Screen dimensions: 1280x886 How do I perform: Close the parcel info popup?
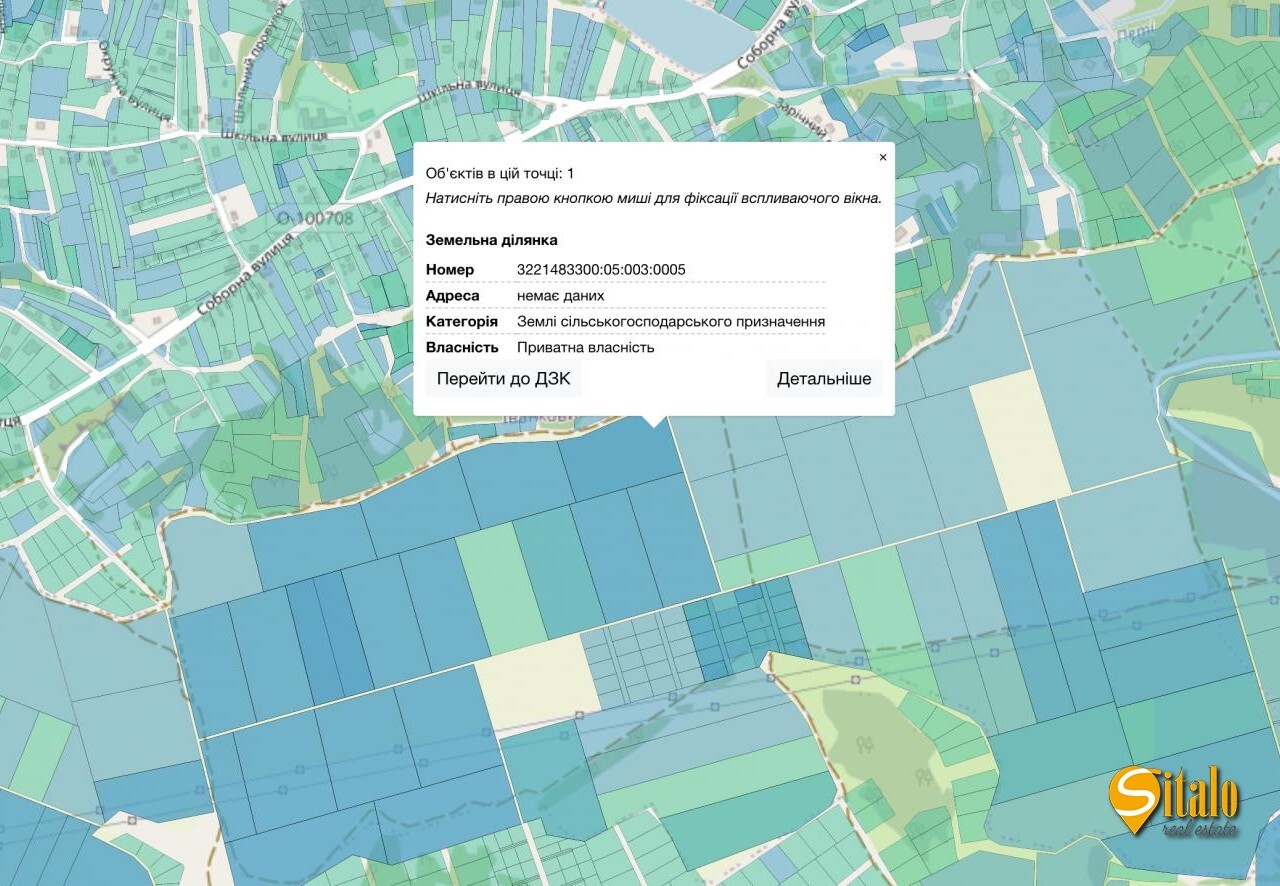point(882,158)
